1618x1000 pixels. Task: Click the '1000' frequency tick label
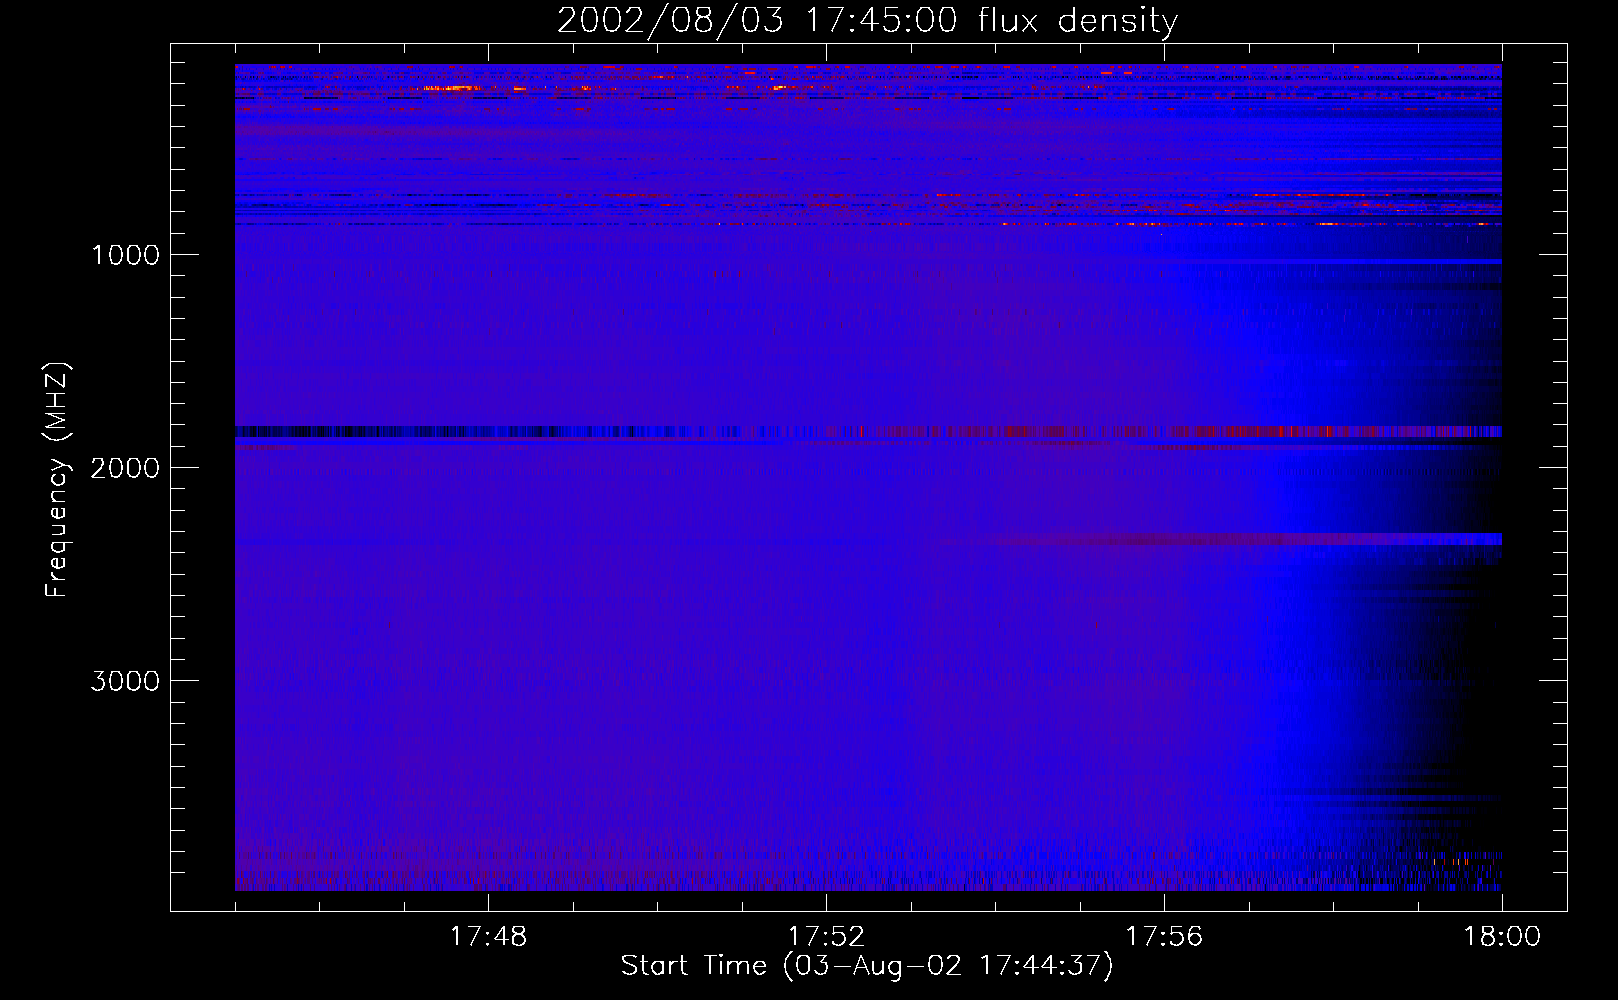125,255
